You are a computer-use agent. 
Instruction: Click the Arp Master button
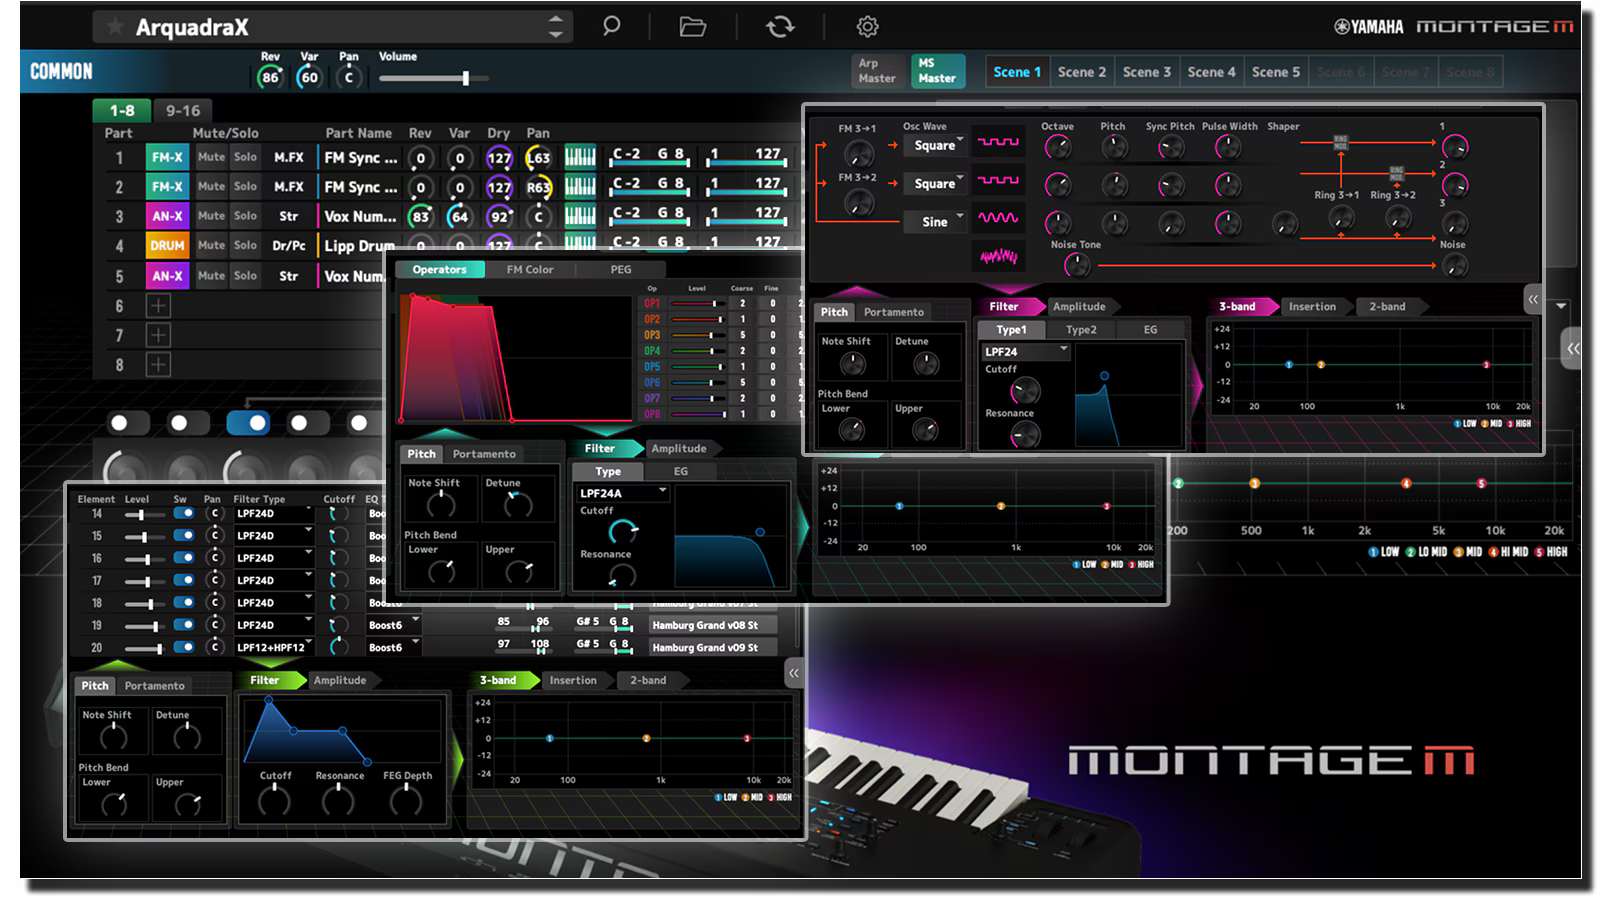click(x=877, y=71)
